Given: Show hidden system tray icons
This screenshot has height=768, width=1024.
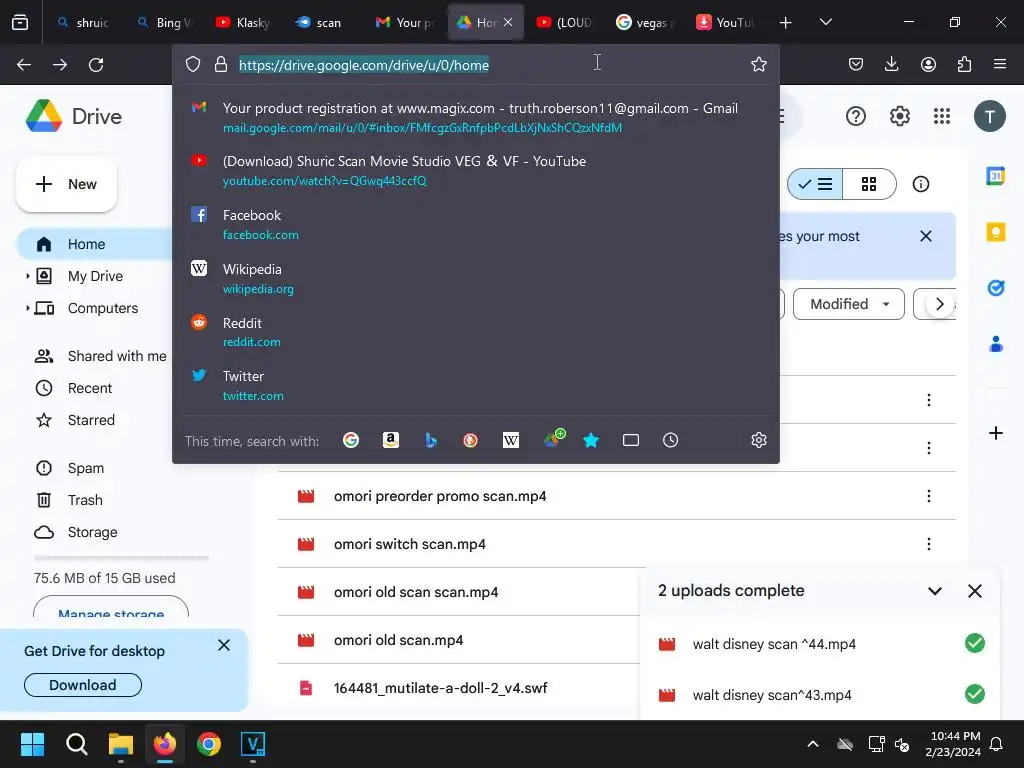Looking at the screenshot, I should pos(812,744).
